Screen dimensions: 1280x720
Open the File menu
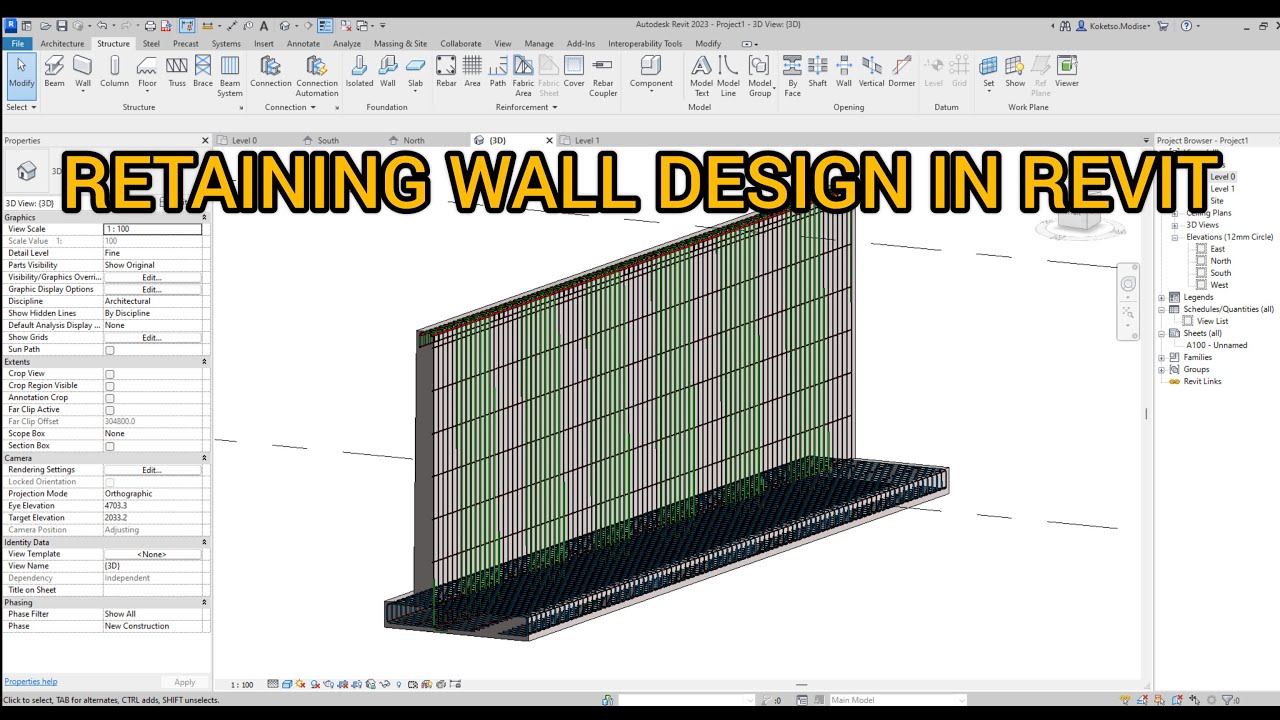[17, 44]
